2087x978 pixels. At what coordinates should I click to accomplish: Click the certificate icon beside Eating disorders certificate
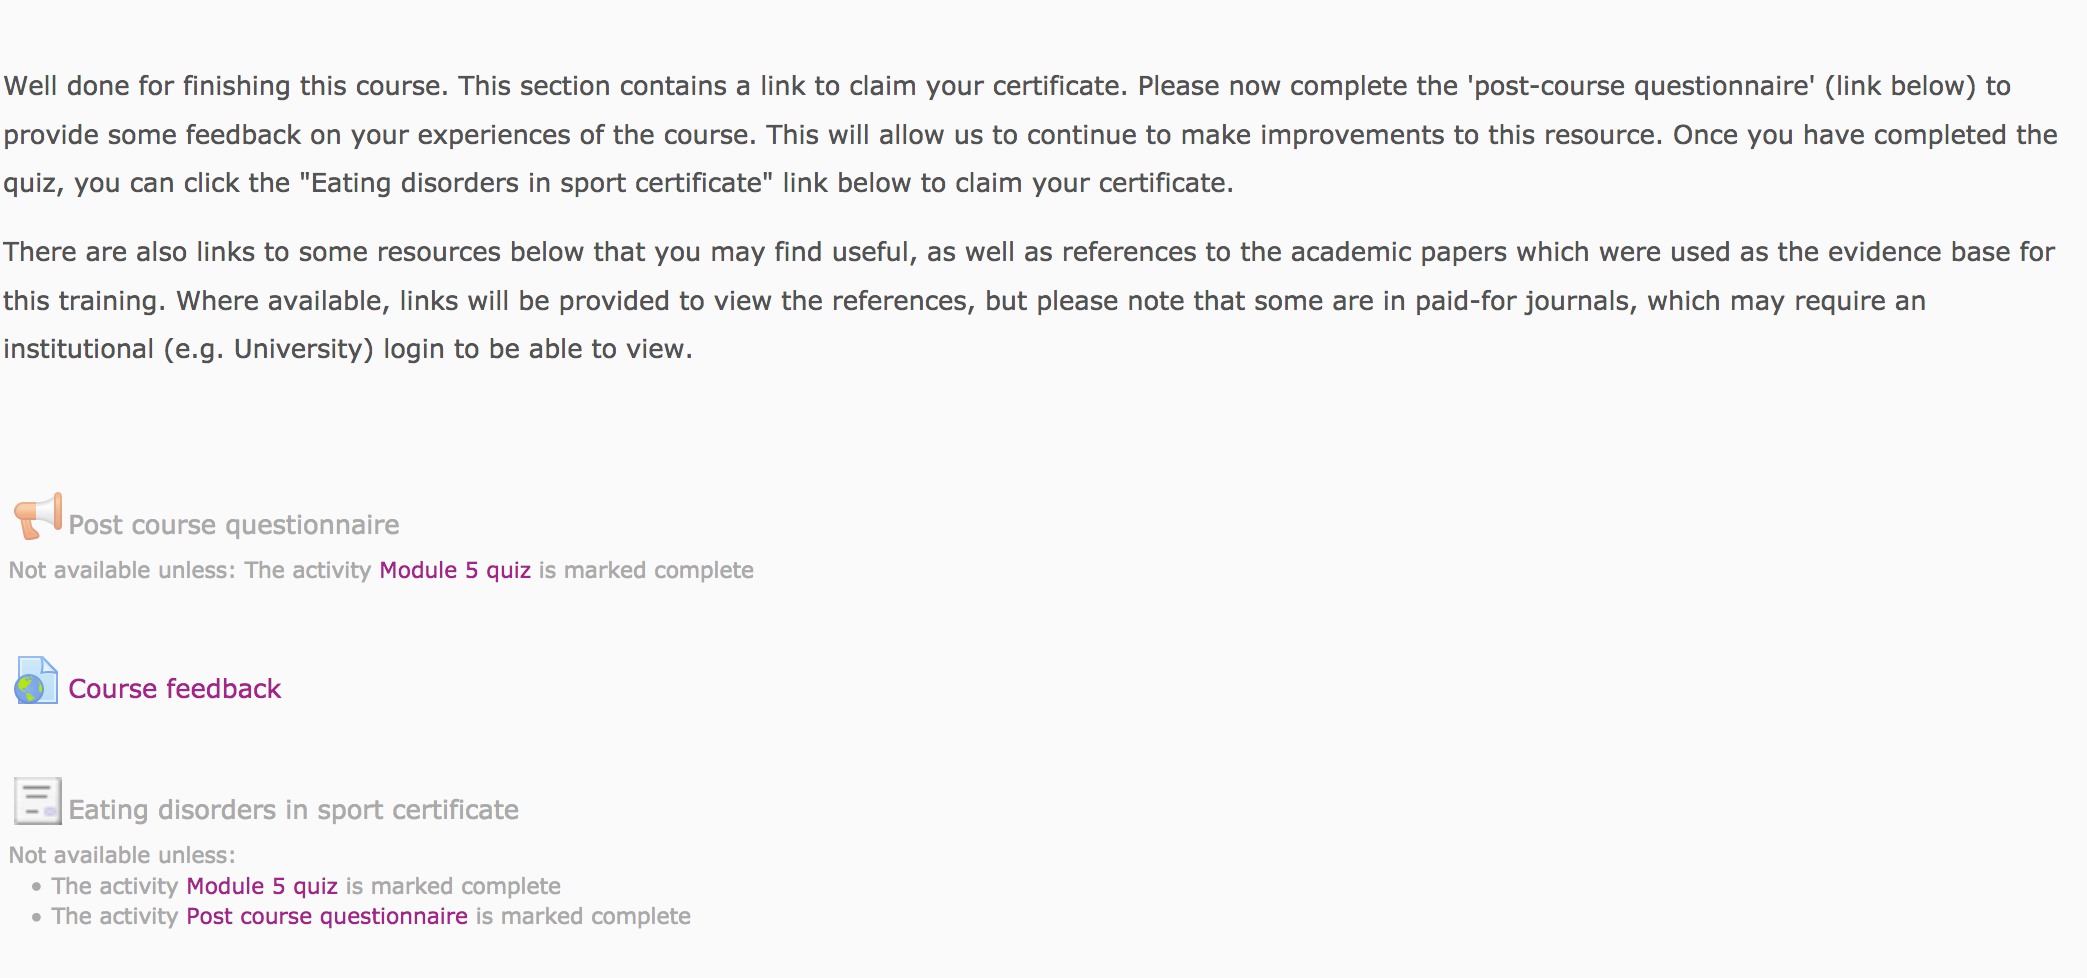[38, 801]
